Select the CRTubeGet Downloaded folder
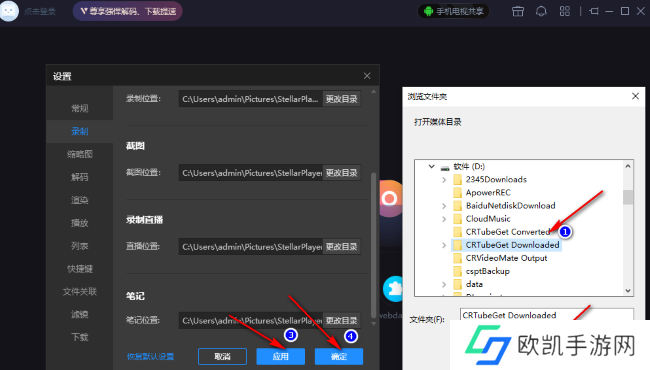Image resolution: width=650 pixels, height=370 pixels. tap(512, 245)
